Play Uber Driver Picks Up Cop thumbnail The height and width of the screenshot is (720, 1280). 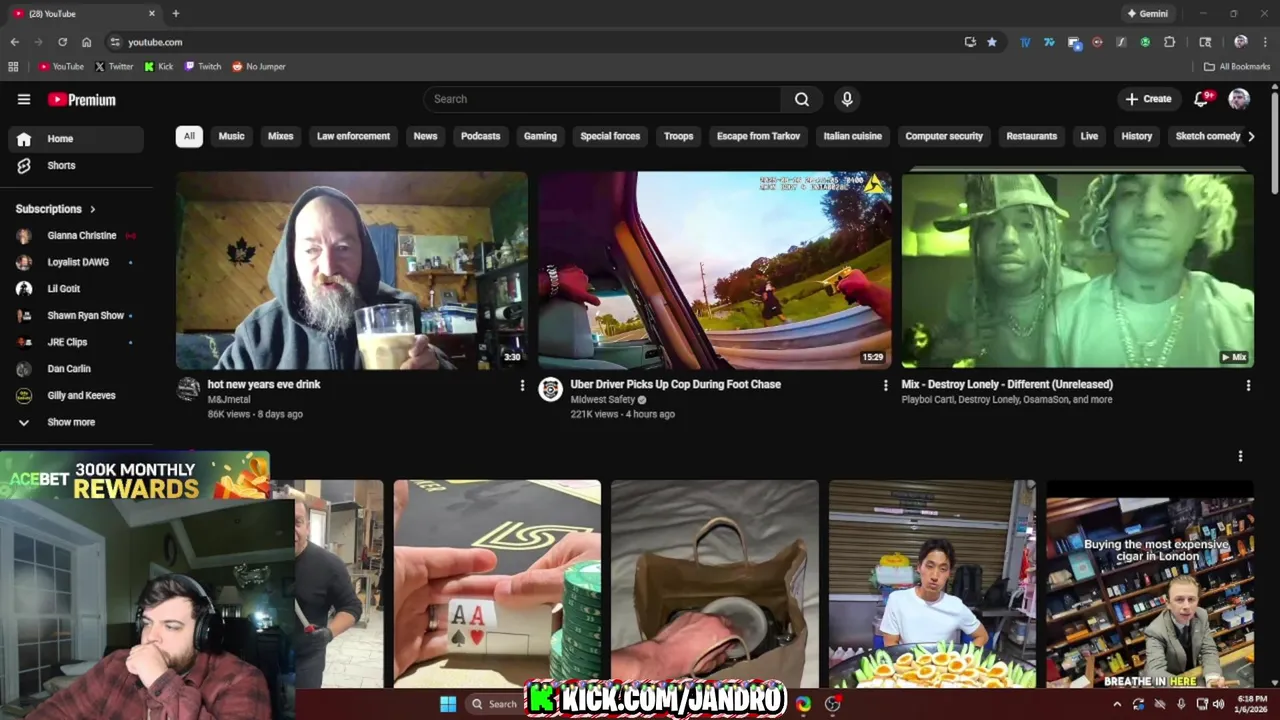(714, 270)
